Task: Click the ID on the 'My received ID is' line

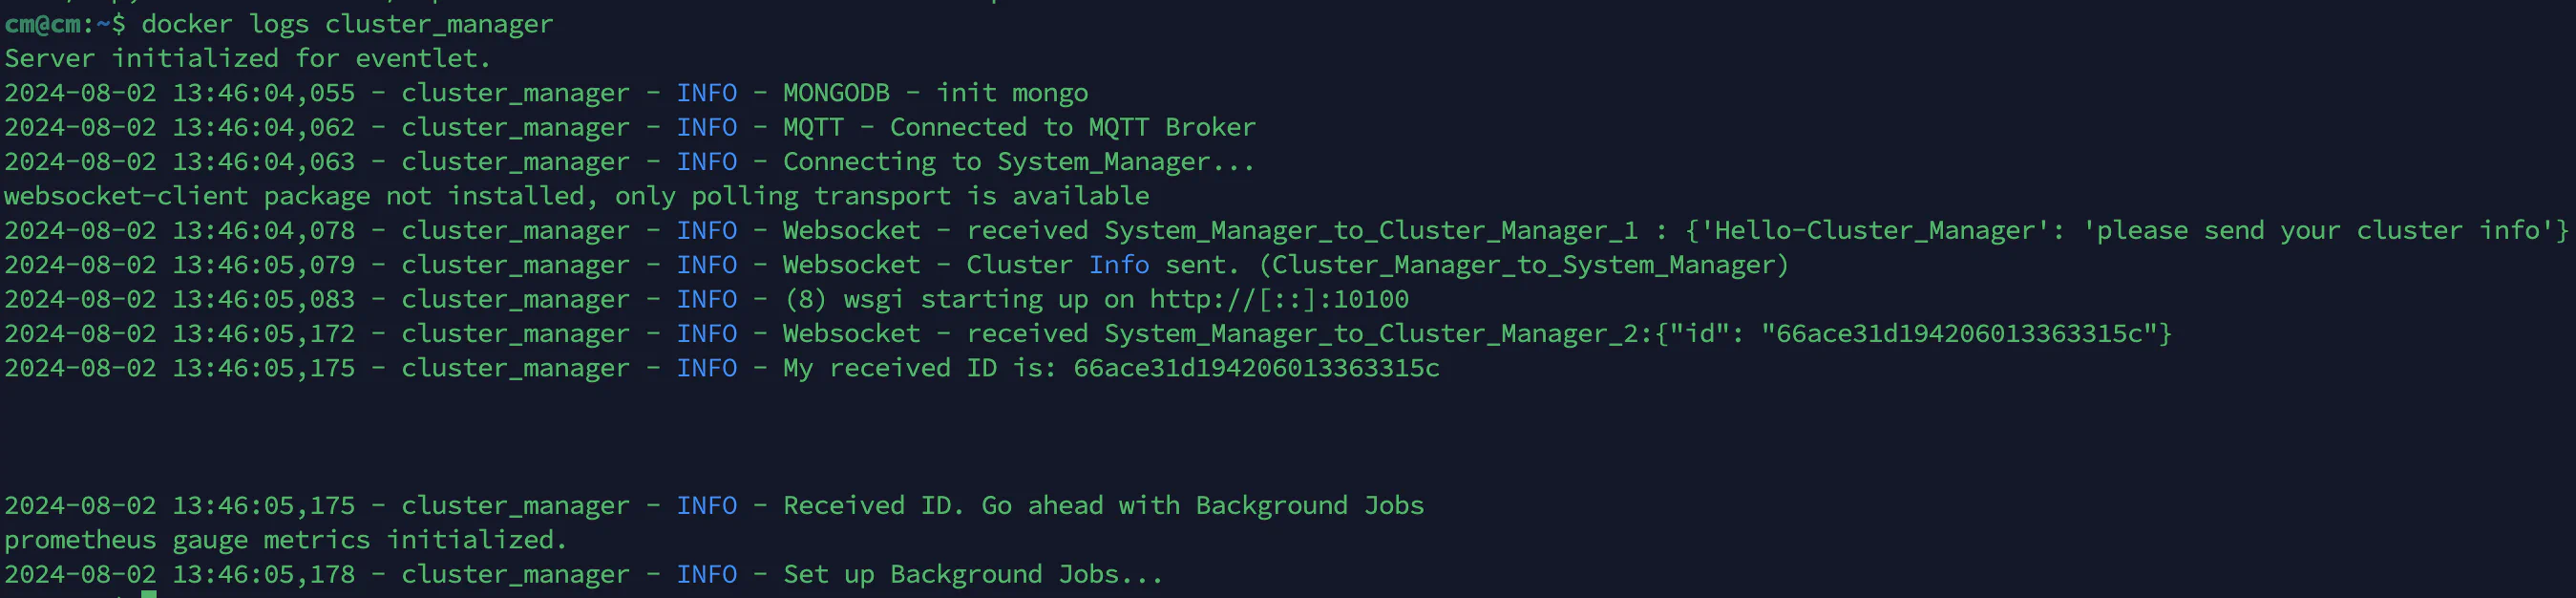Action: [x=1256, y=368]
